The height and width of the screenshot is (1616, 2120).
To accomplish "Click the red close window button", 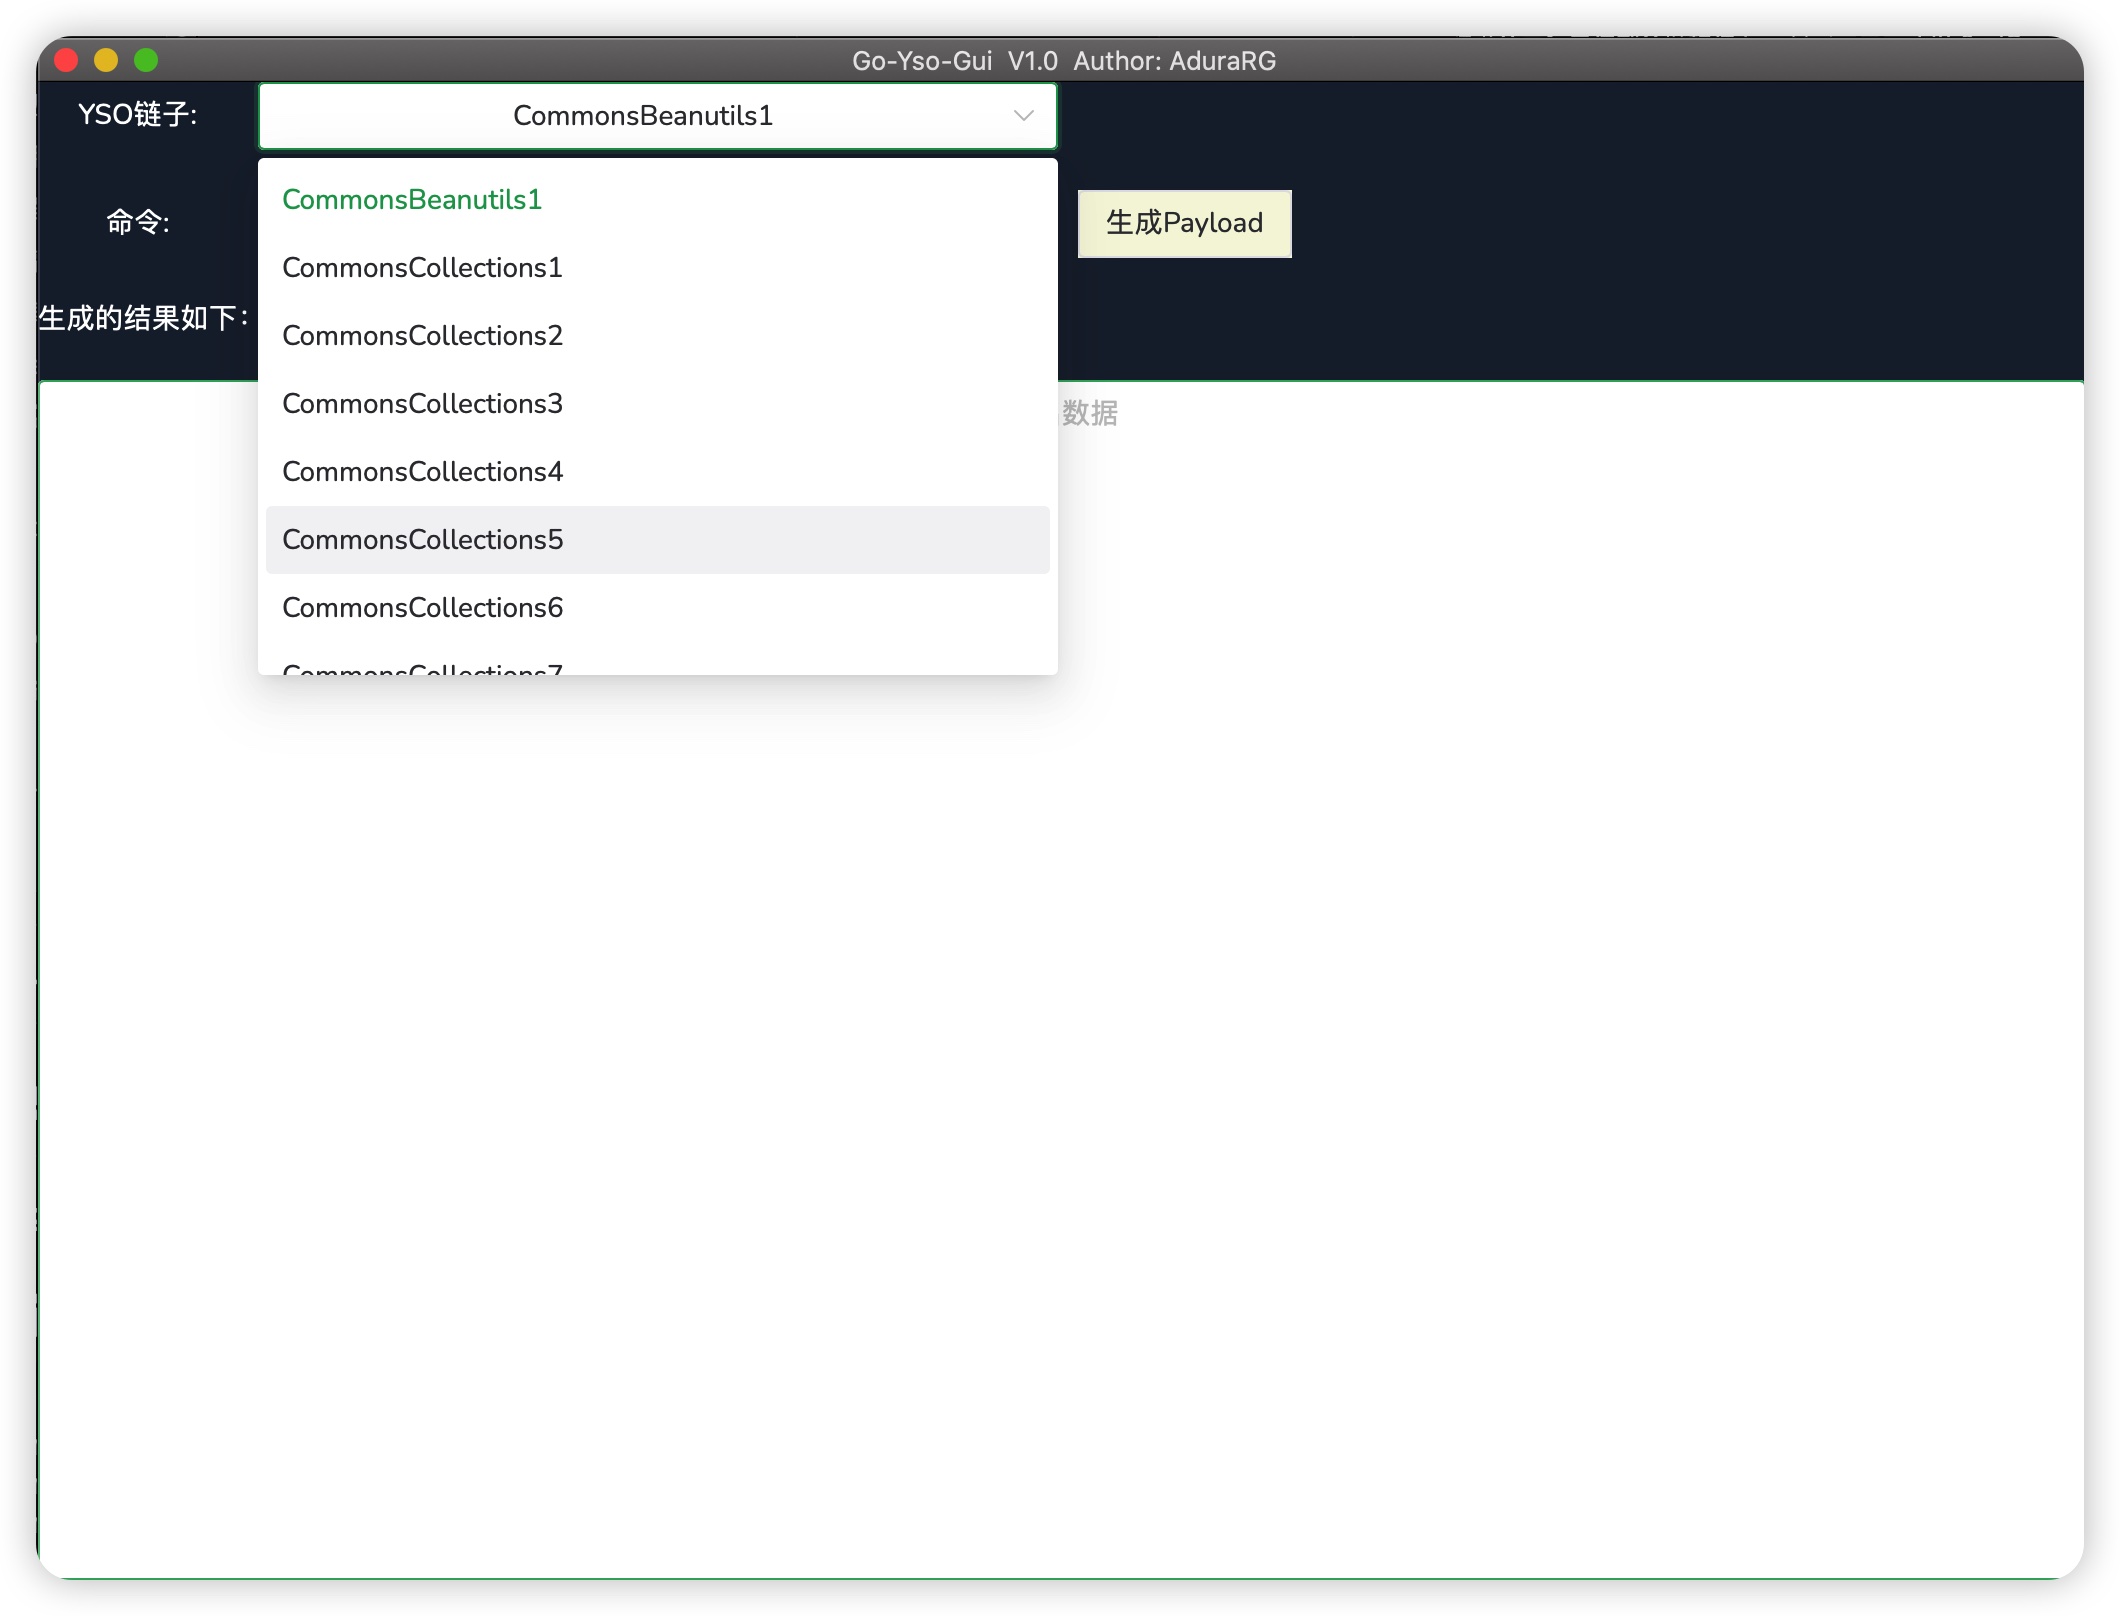I will [66, 61].
